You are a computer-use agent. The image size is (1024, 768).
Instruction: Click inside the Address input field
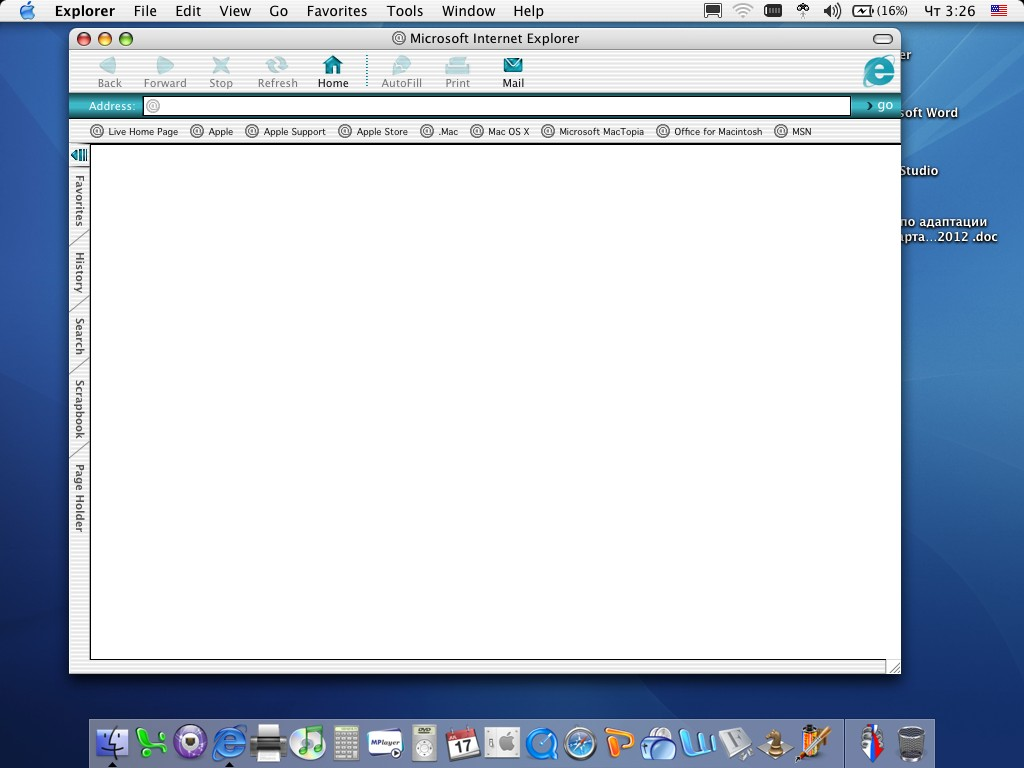click(497, 106)
